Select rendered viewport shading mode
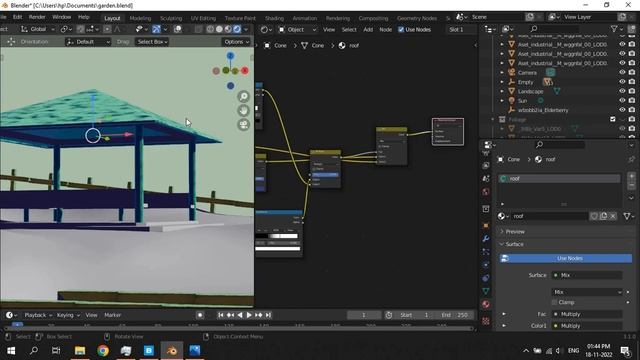Viewport: 640px width, 360px height. [x=237, y=29]
